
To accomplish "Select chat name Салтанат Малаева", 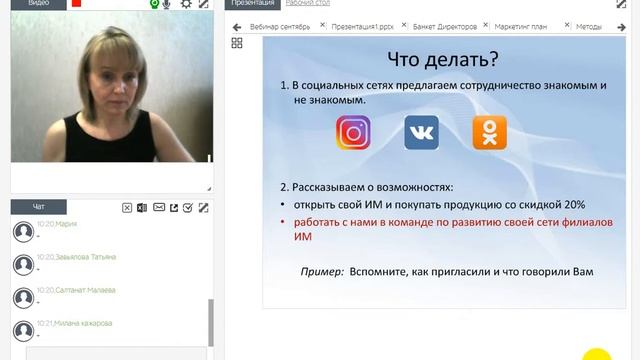I will 85,290.
